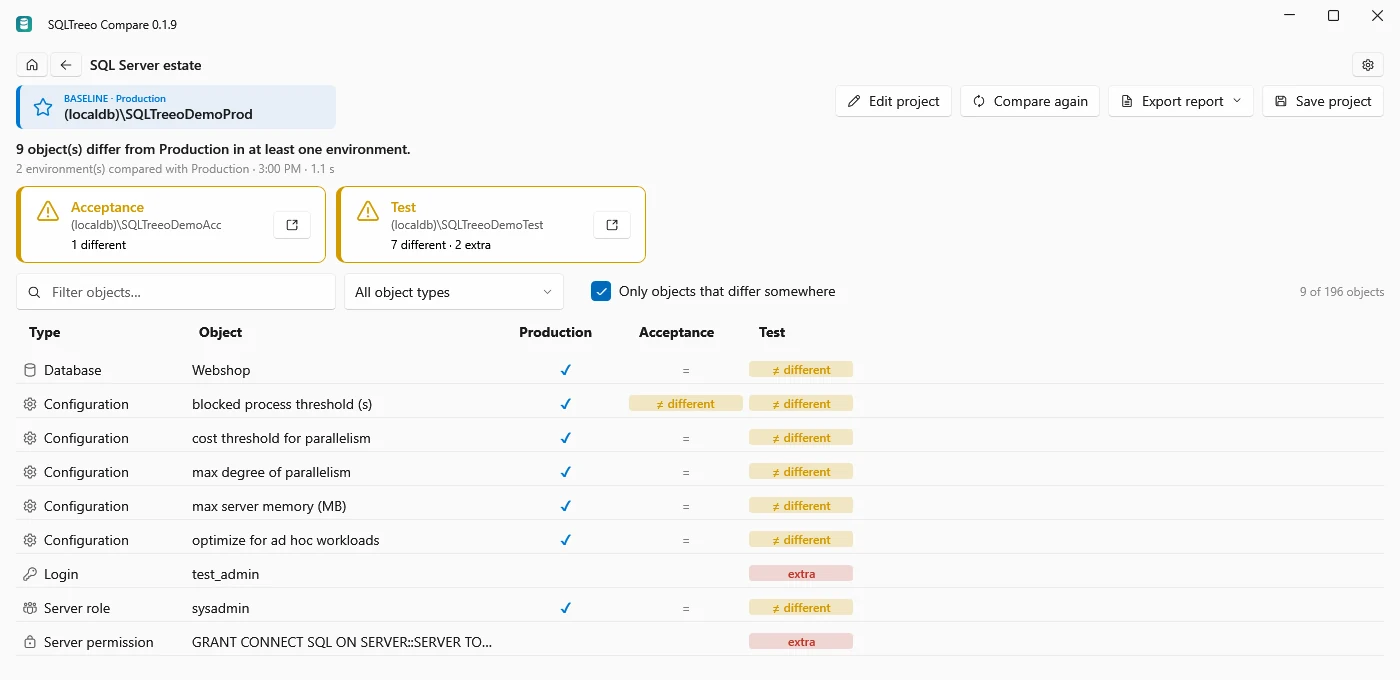Open Acceptance environment details icon

coord(292,225)
